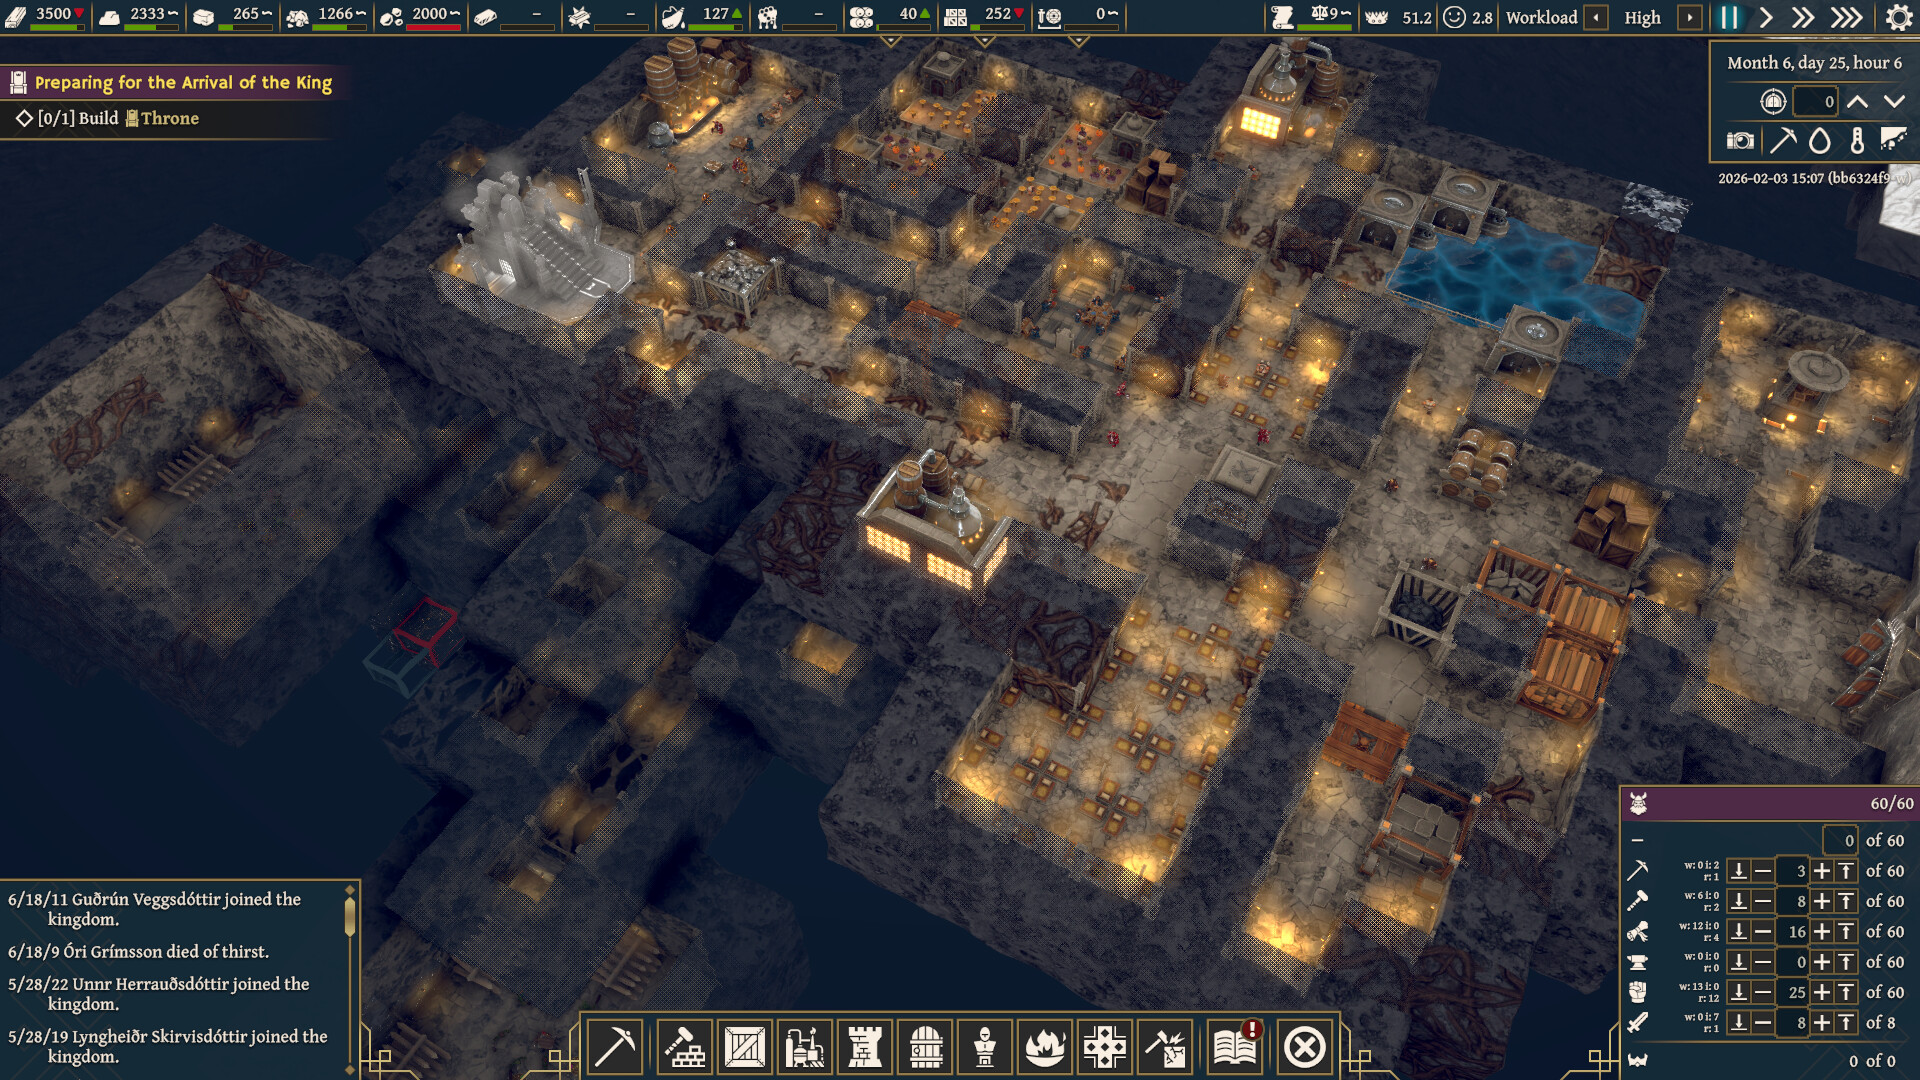Select the mining pickaxe tool

[x=614, y=1045]
